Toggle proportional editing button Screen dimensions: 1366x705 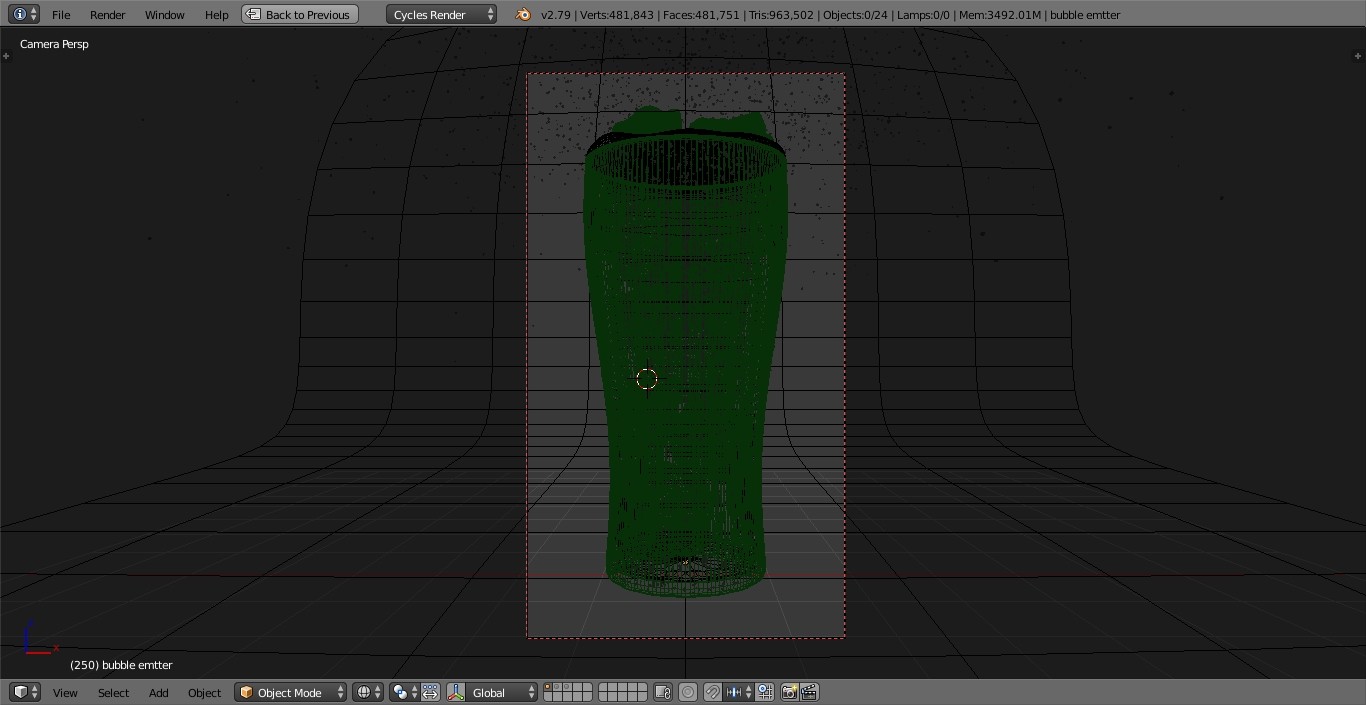pos(688,692)
